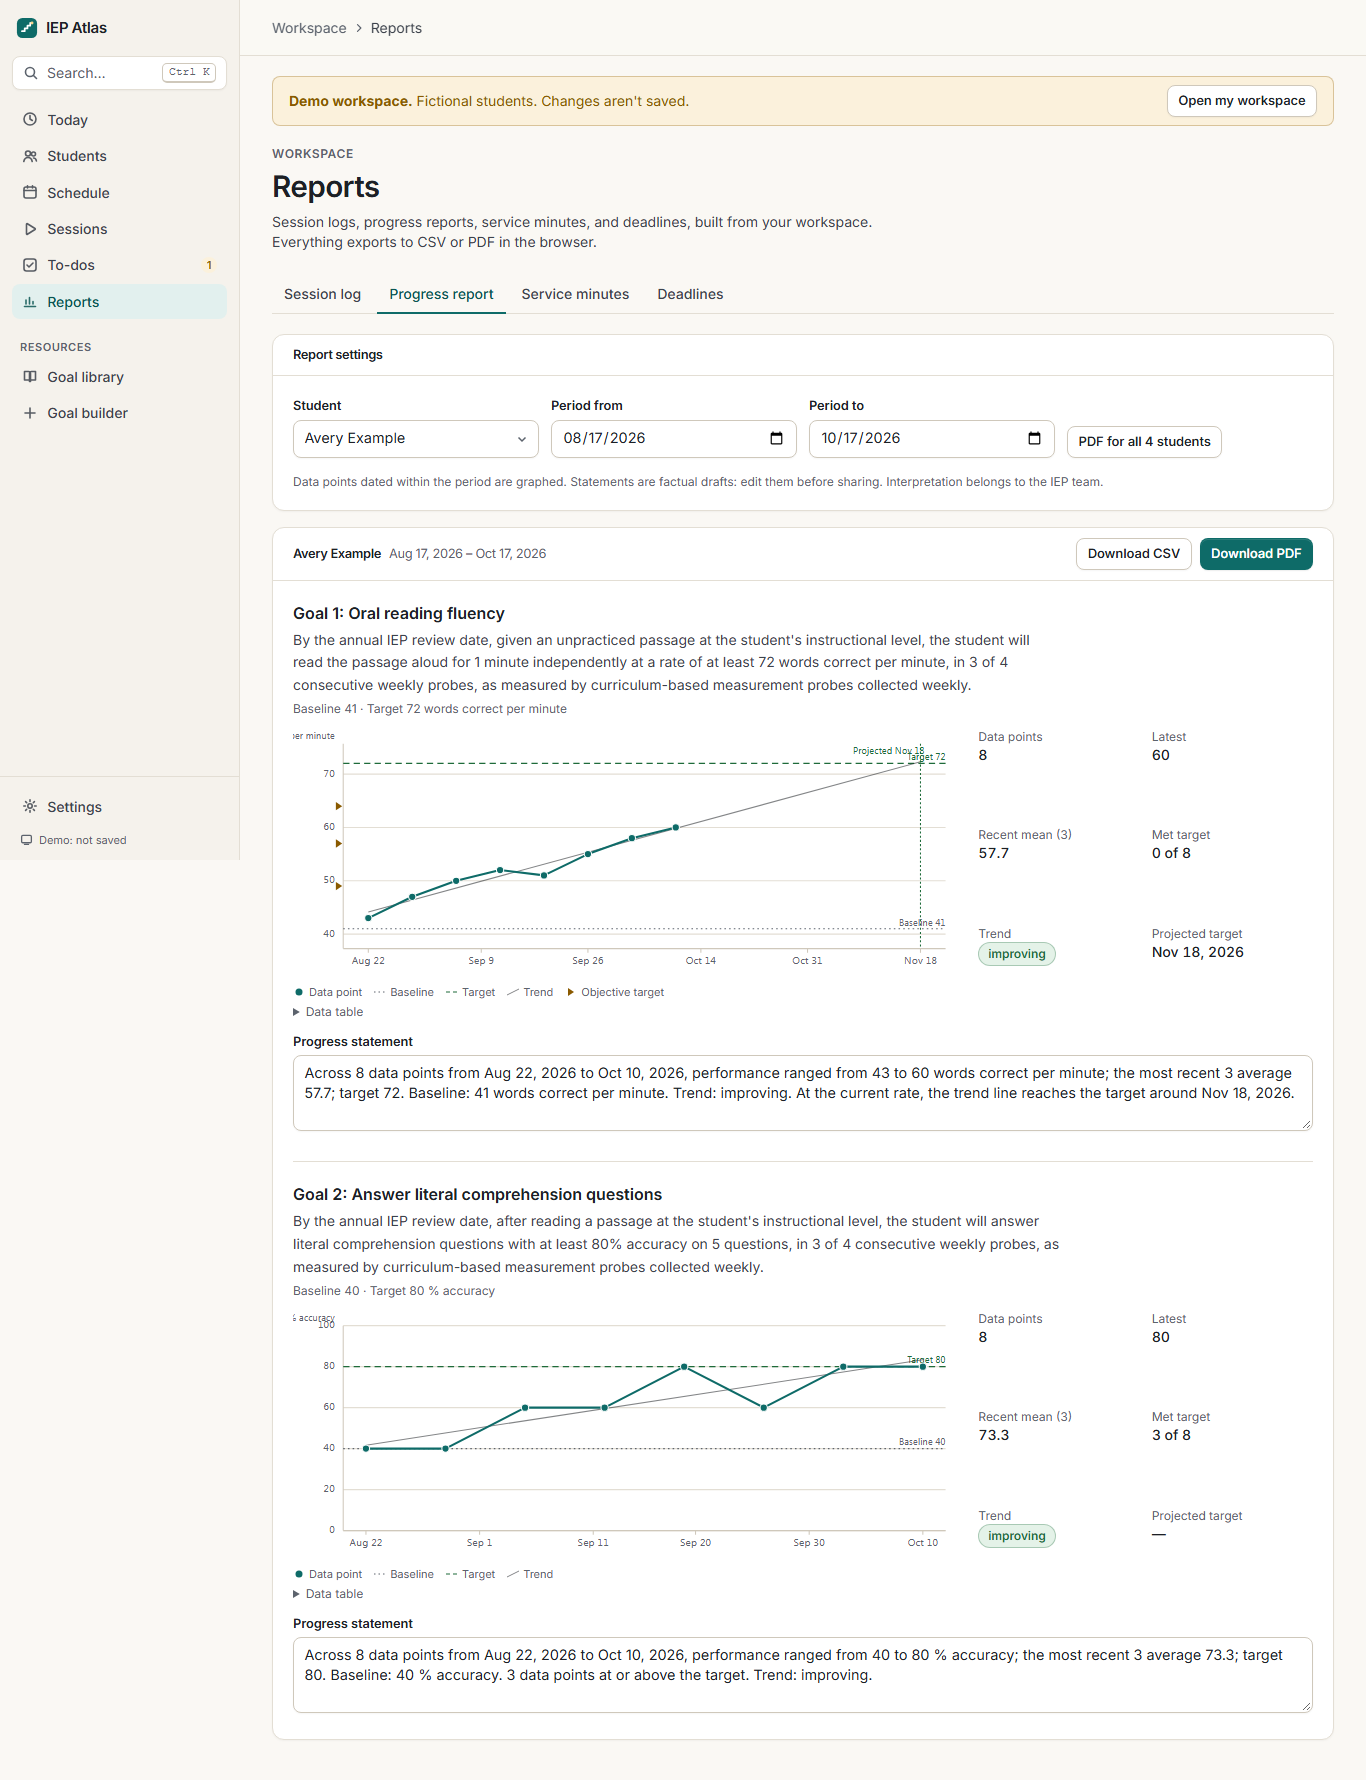Switch to the Service minutes tab

575,294
